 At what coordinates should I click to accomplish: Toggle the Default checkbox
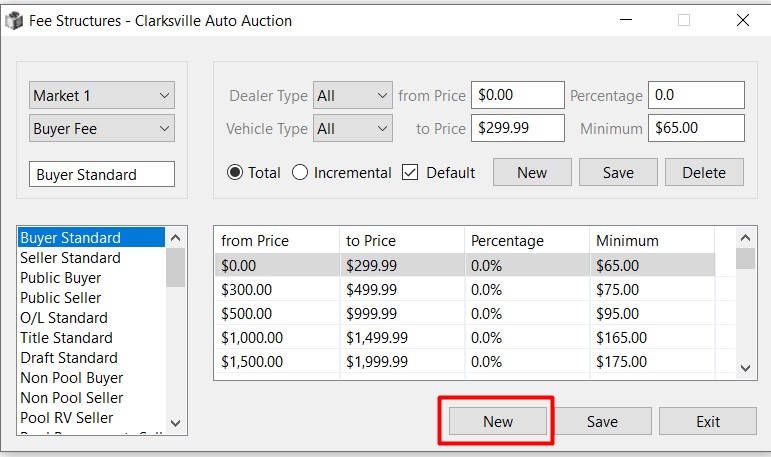pyautogui.click(x=410, y=172)
